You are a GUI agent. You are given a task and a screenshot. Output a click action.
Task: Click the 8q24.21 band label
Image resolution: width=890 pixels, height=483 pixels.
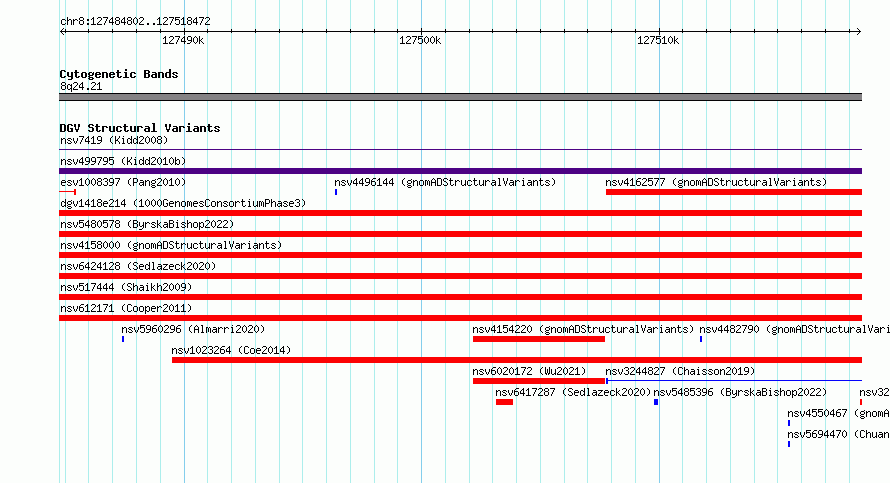81,86
